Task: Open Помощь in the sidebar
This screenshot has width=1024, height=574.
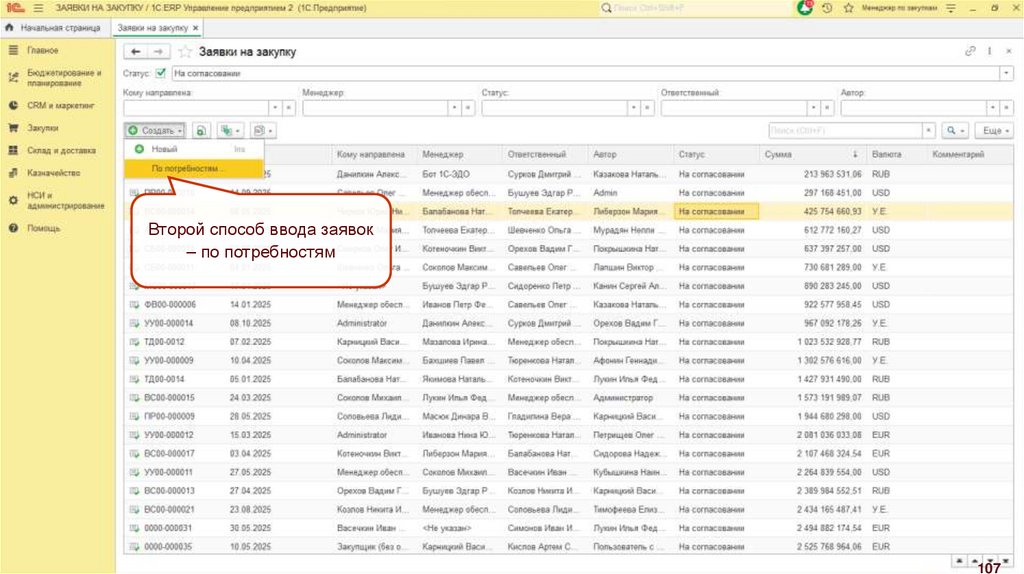Action: (44, 228)
